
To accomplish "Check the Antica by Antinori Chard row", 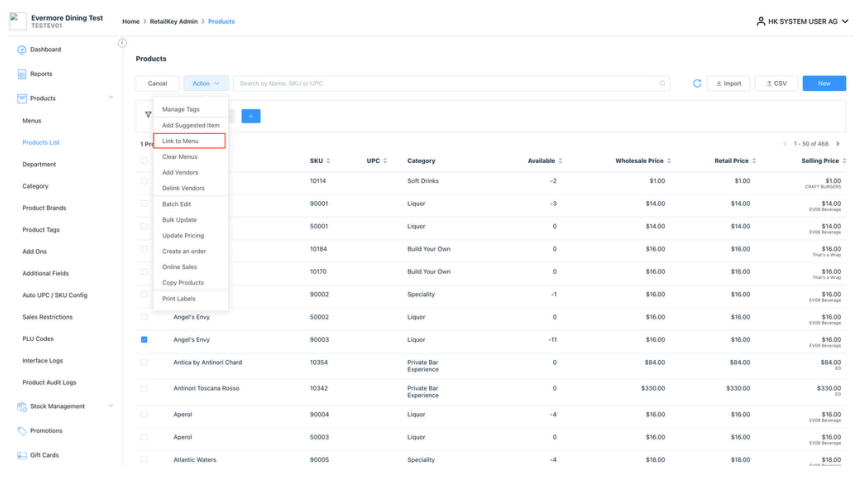I will point(144,363).
